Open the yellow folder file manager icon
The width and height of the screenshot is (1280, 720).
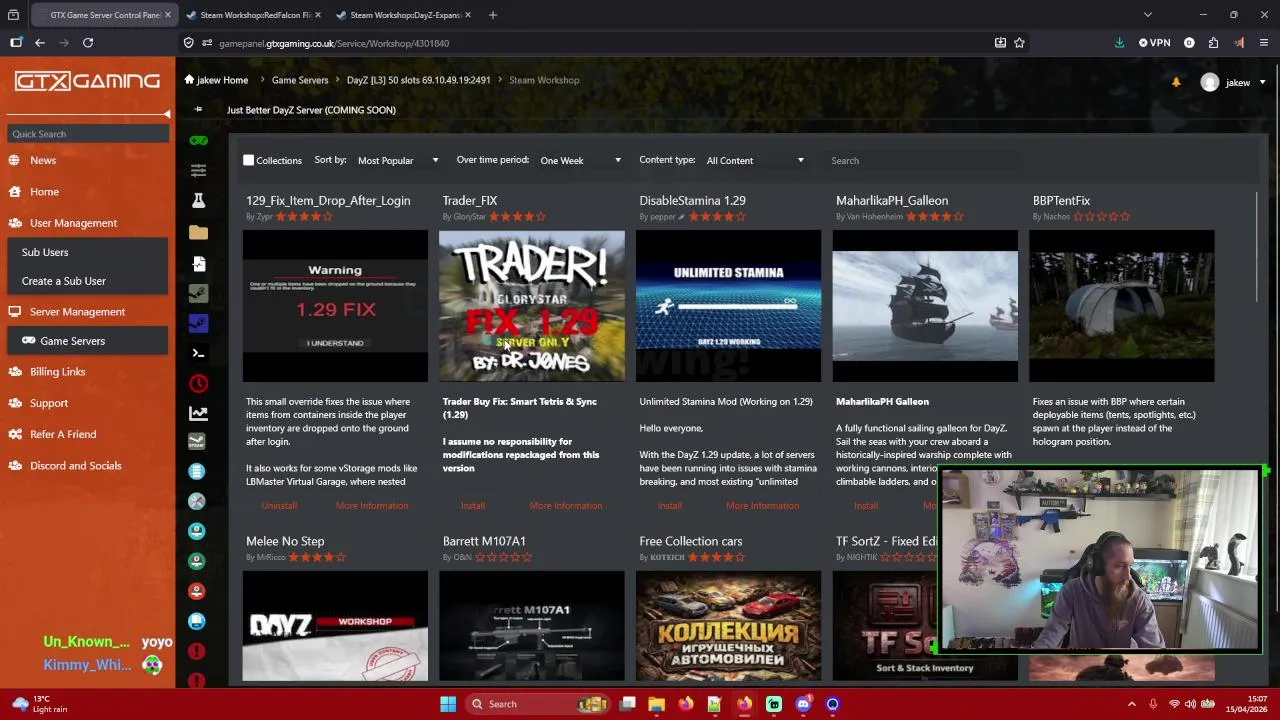[198, 232]
